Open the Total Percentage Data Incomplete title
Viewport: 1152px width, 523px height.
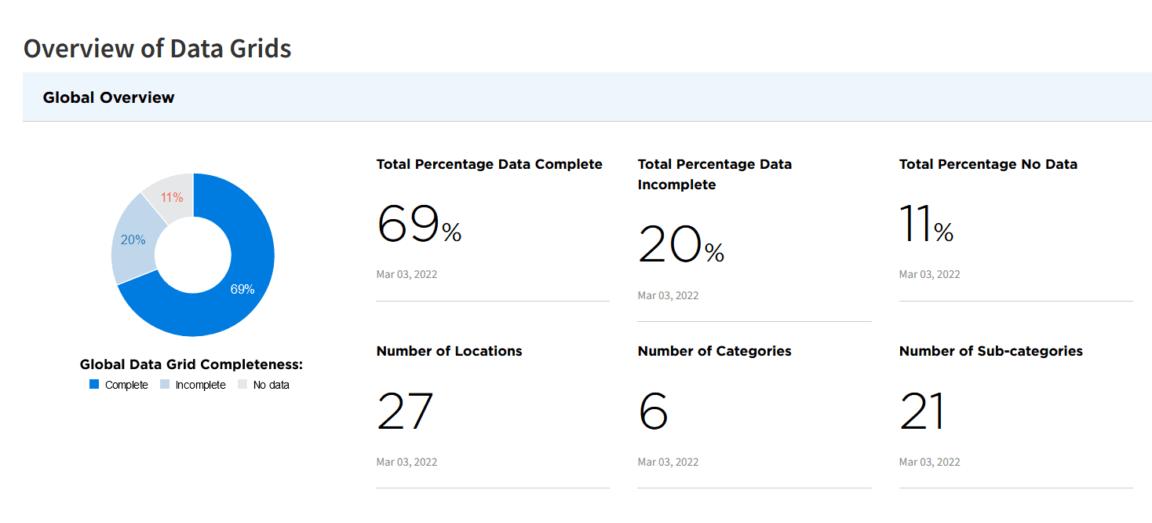pos(714,174)
